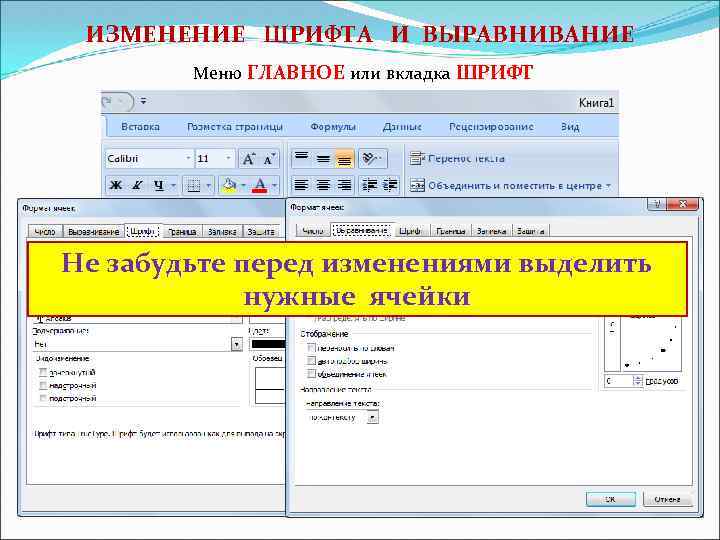Open the Calibri font name dropdown
The image size is (720, 540).
tap(188, 159)
